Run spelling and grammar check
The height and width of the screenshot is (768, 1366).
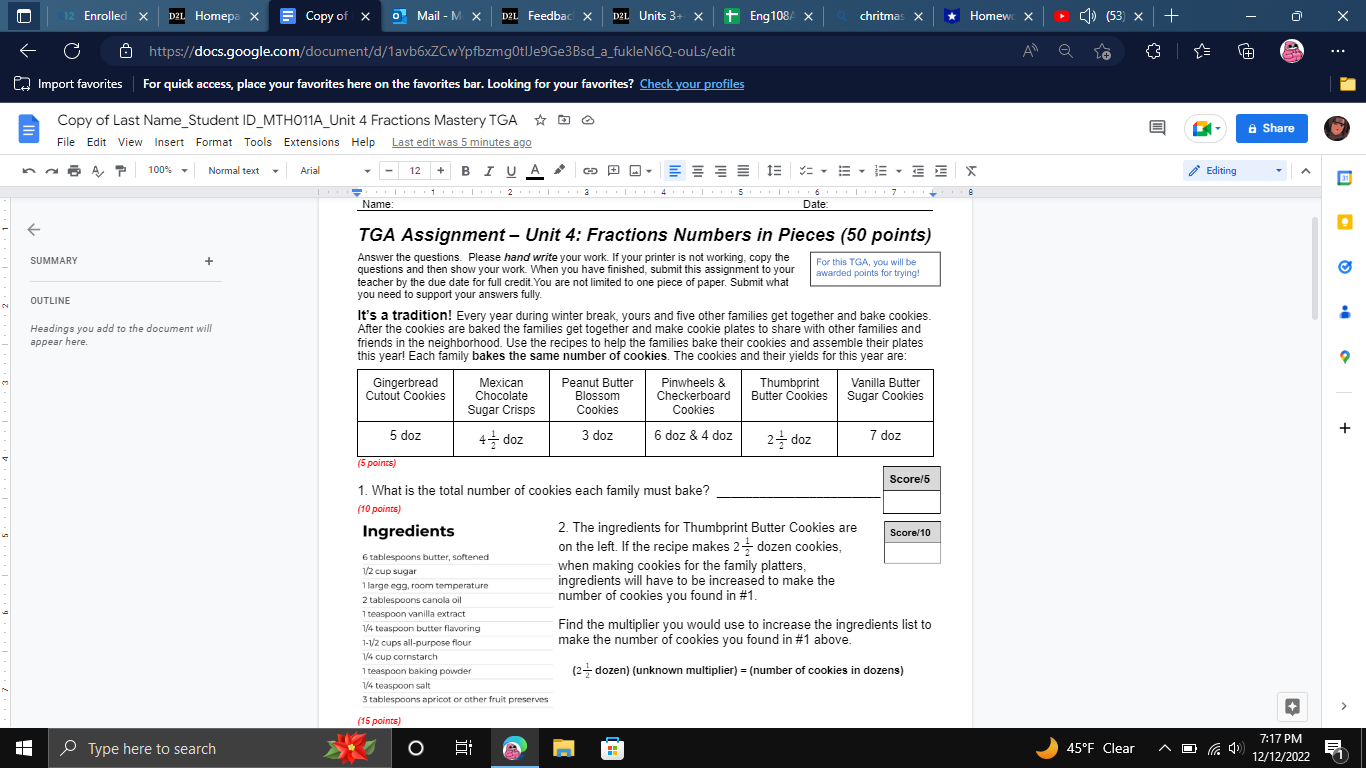click(97, 170)
